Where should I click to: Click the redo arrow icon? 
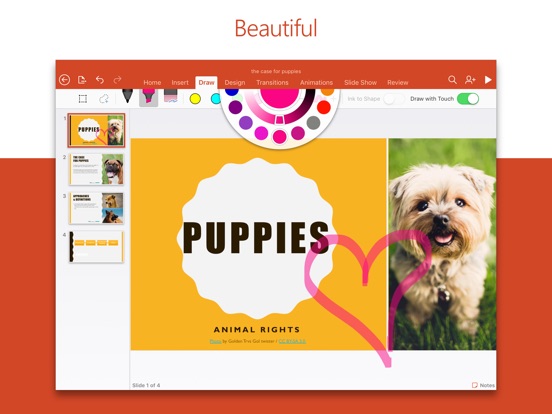tap(118, 80)
